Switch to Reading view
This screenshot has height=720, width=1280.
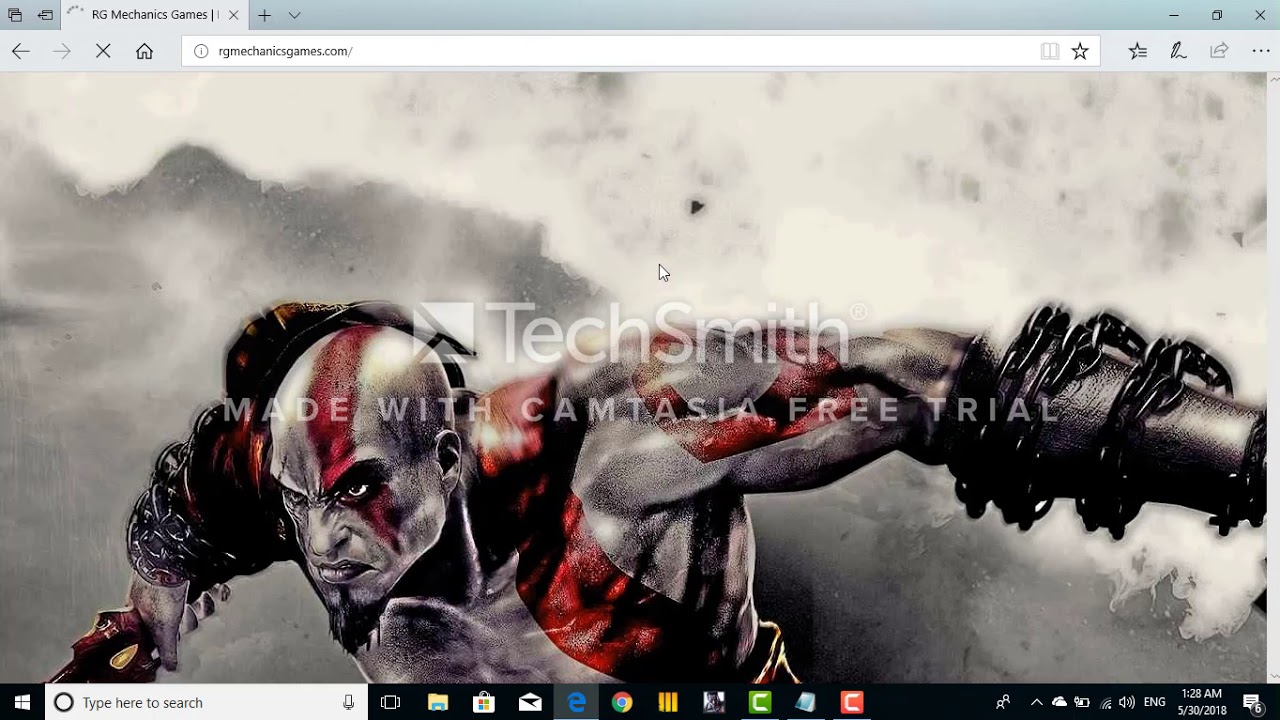click(x=1050, y=51)
